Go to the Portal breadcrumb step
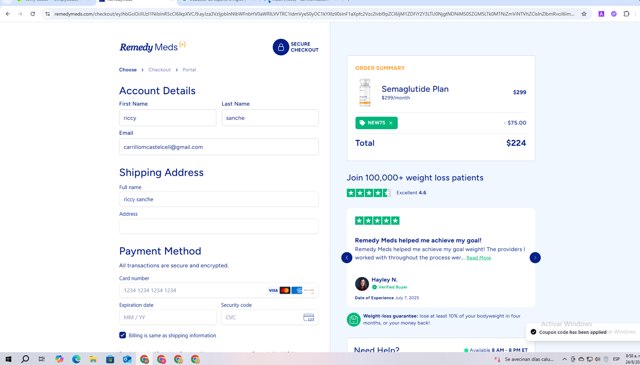This screenshot has width=640, height=365. point(189,70)
